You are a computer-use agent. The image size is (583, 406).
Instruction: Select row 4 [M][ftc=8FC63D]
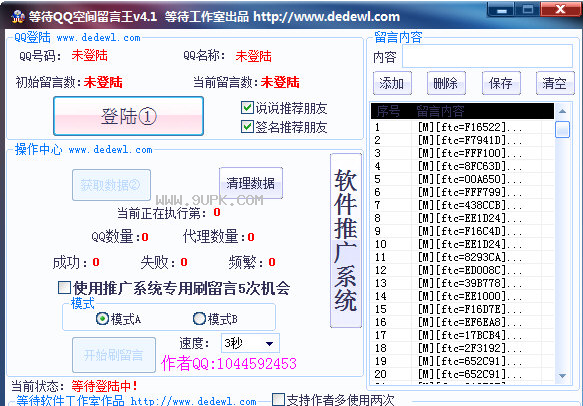pyautogui.click(x=463, y=166)
